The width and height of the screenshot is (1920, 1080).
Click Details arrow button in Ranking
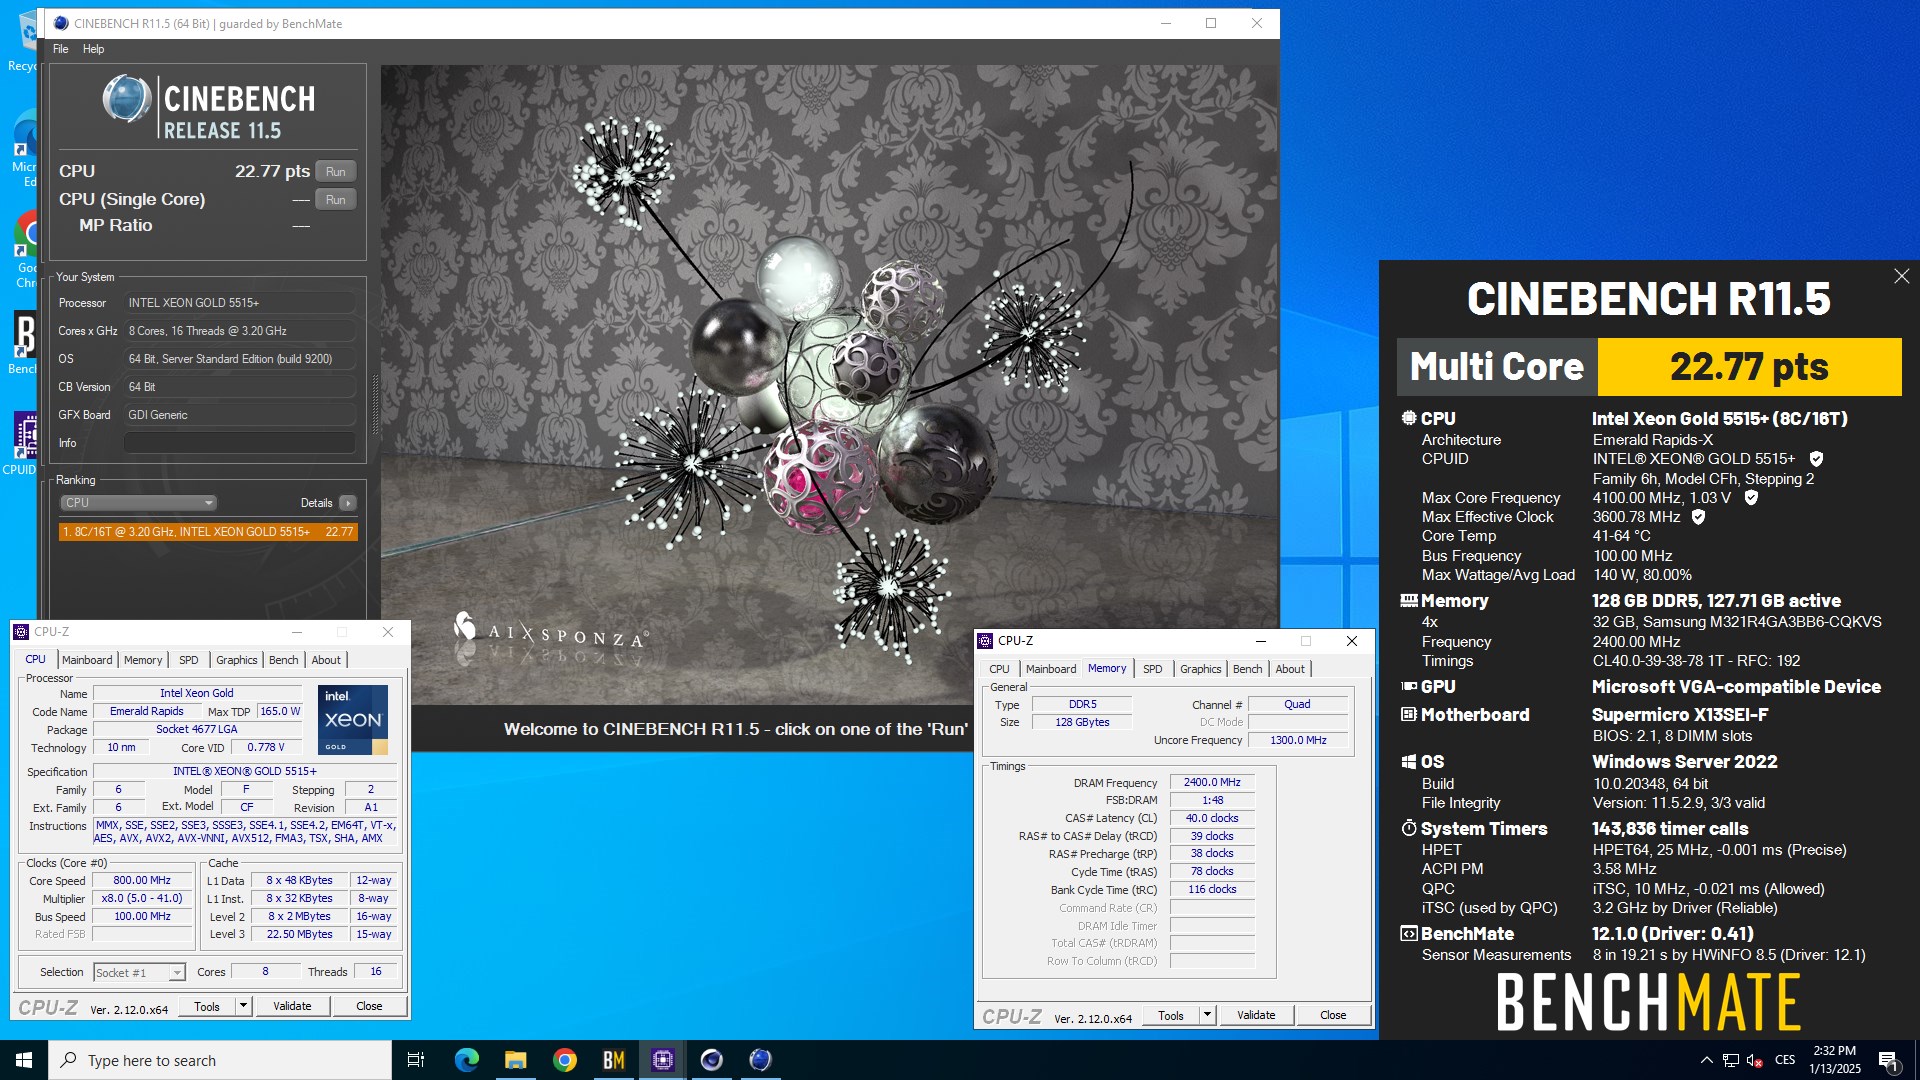click(347, 503)
